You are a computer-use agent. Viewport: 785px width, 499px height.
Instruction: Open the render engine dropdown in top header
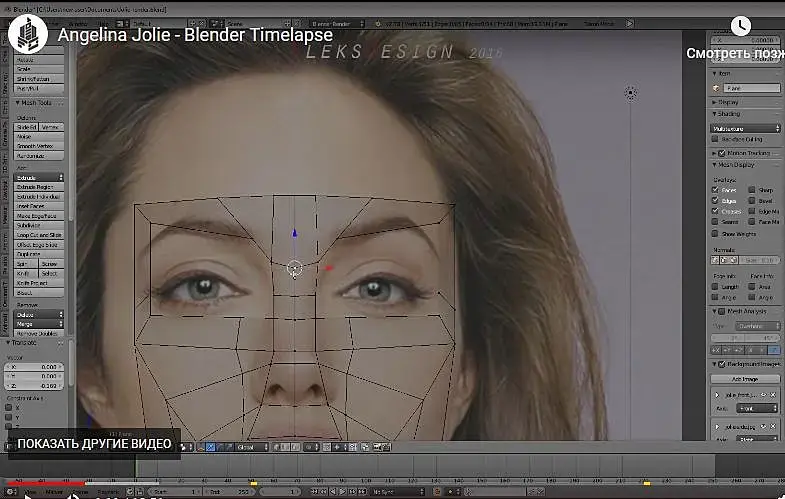336,24
